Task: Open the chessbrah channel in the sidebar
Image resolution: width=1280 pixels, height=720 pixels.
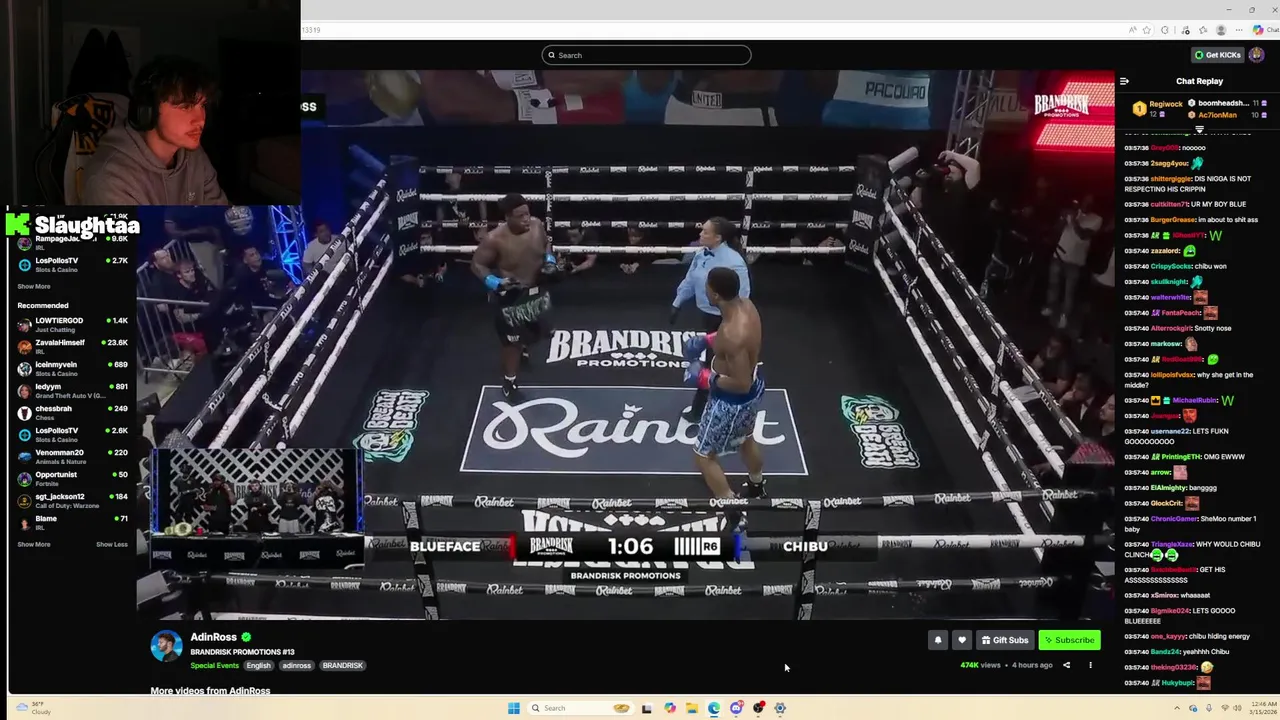Action: pos(73,412)
